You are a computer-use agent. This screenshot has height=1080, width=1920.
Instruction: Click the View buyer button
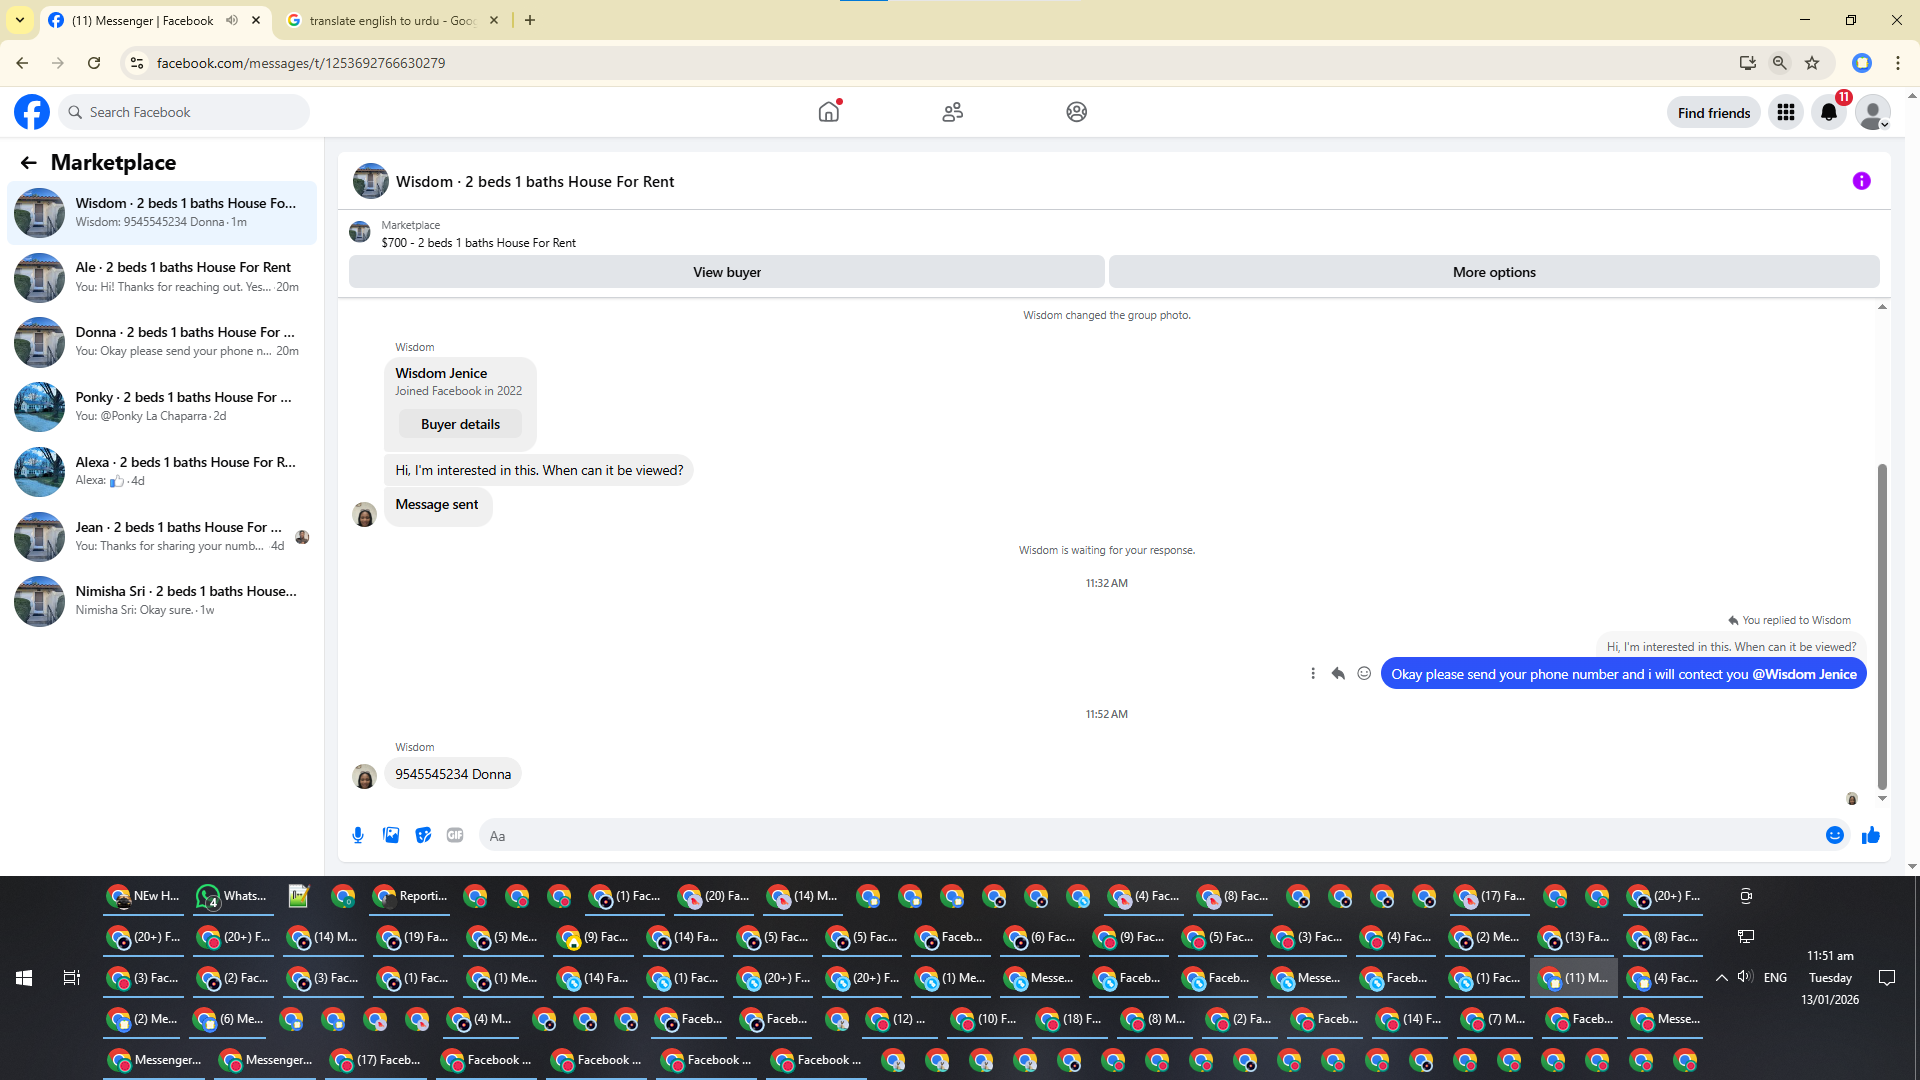coord(726,272)
